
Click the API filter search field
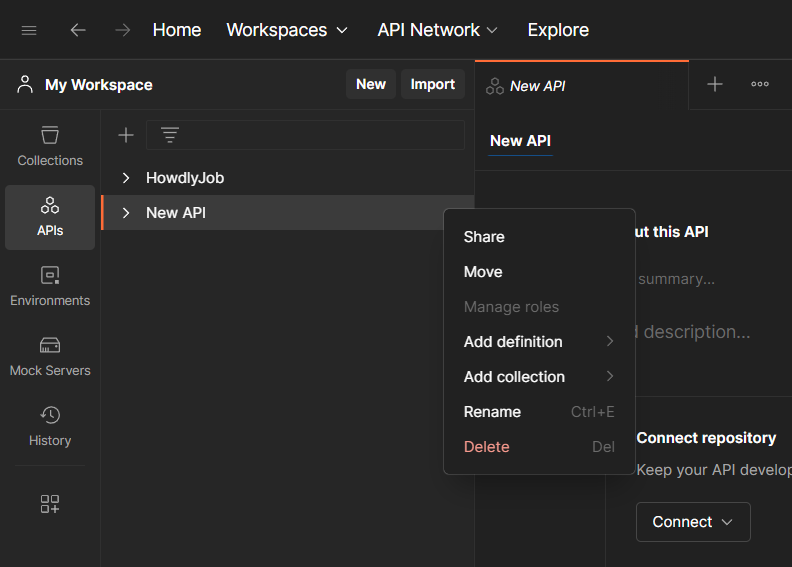tap(305, 135)
